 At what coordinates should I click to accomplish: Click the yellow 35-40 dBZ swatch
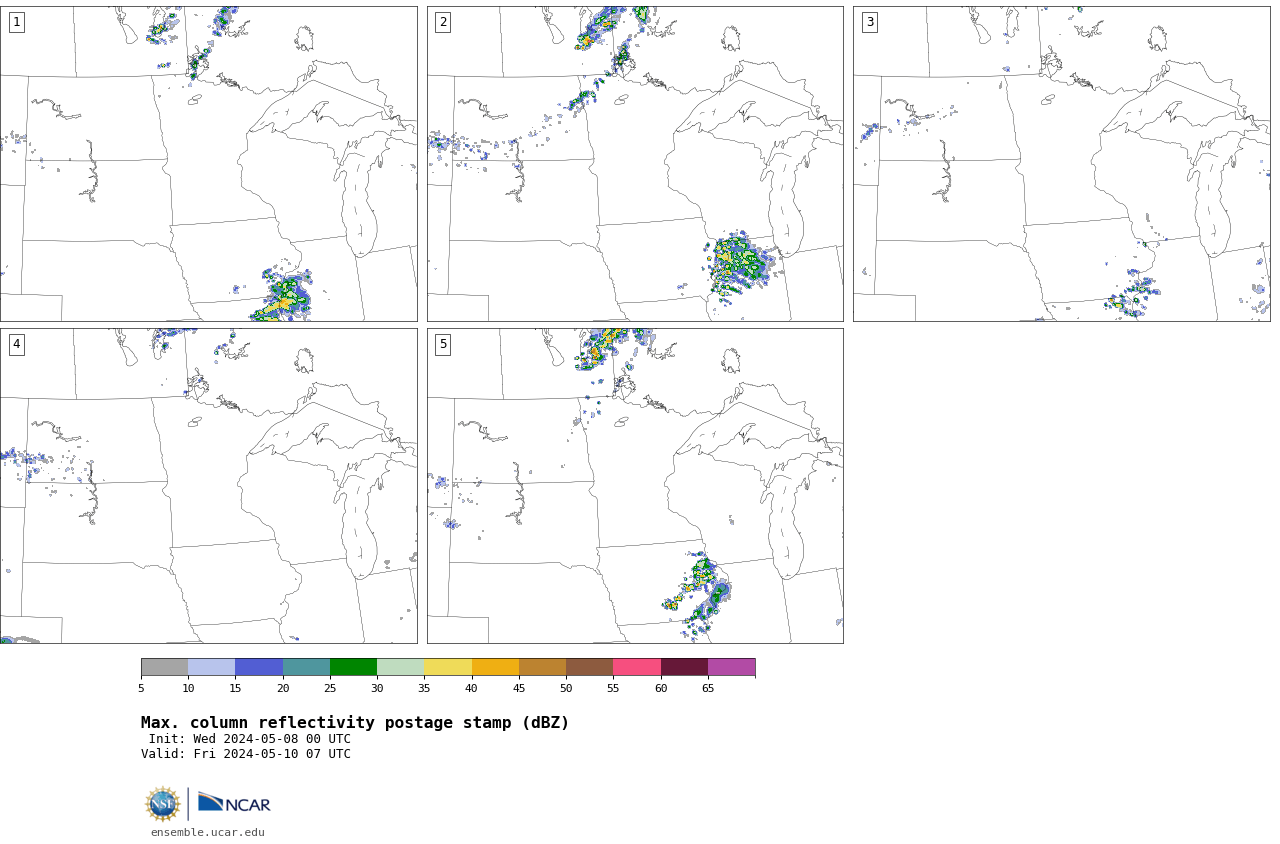(x=448, y=667)
